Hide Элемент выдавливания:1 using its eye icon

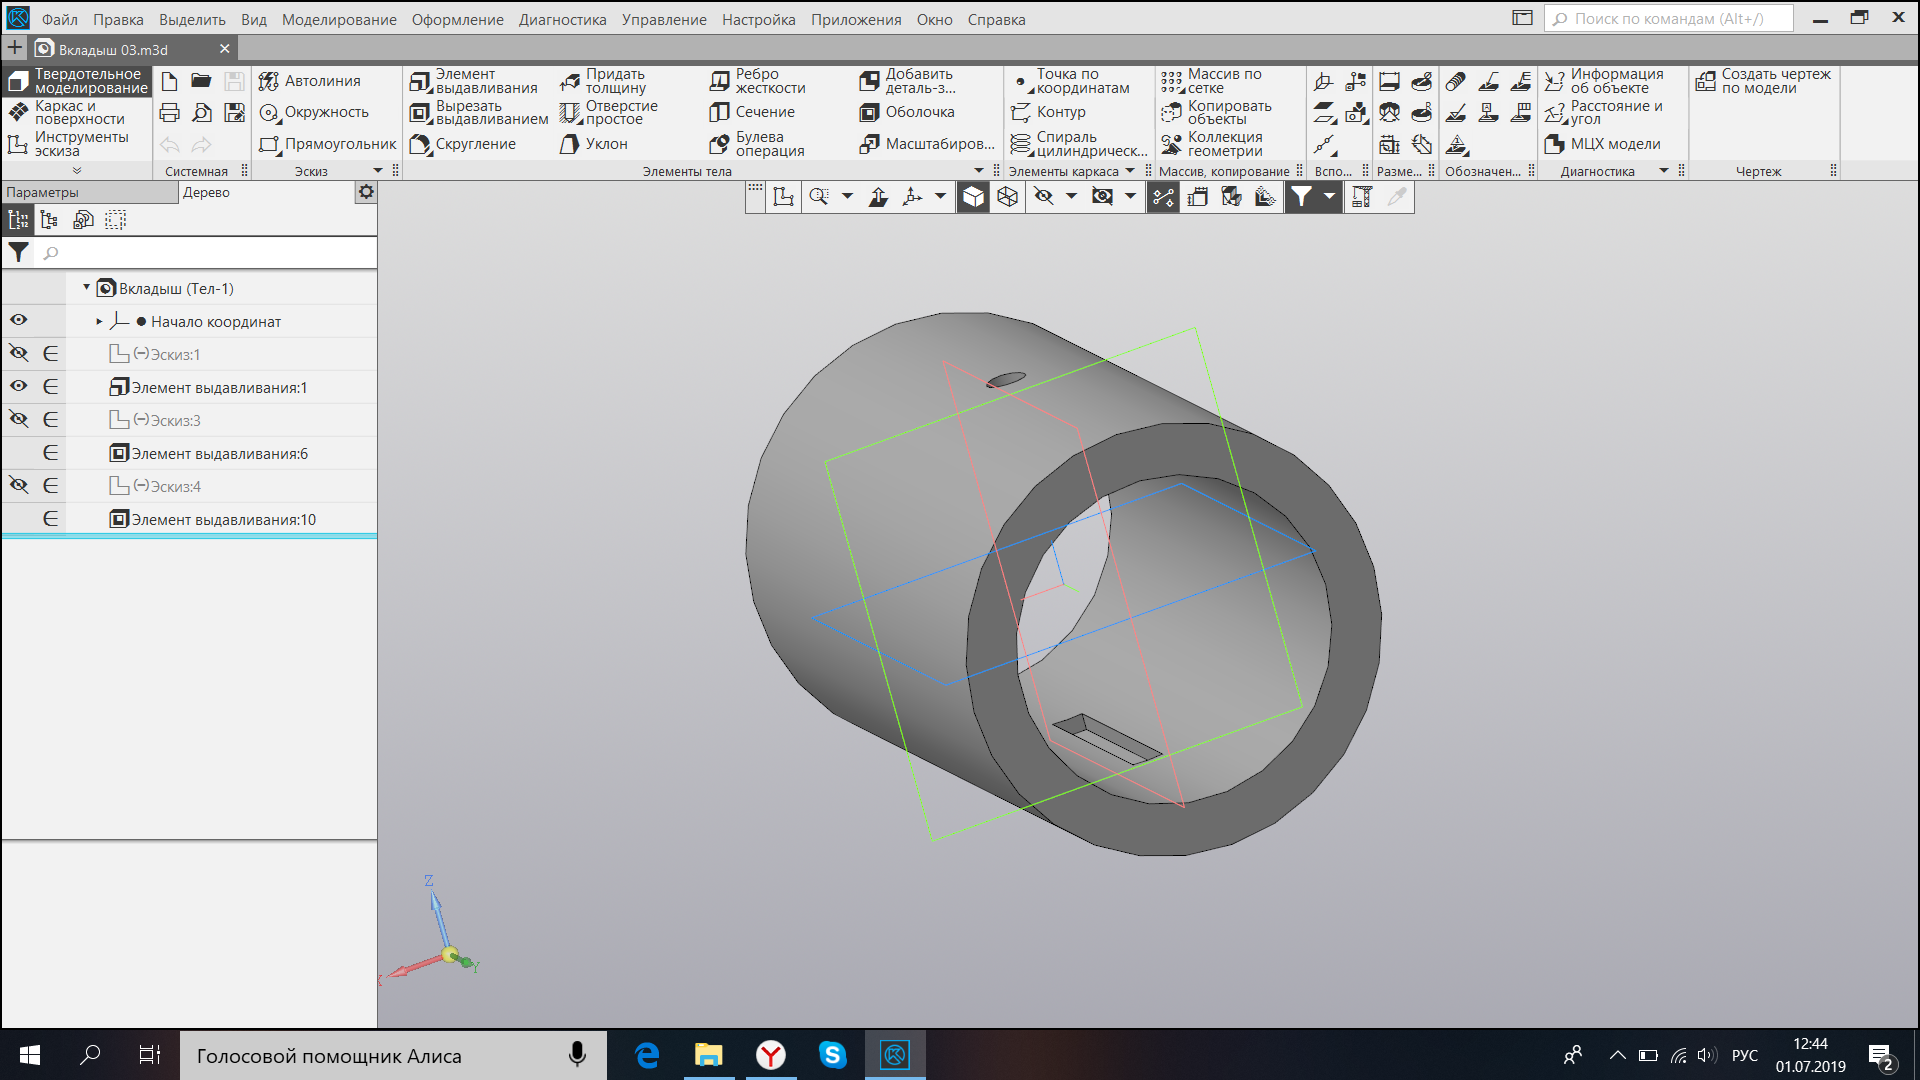pos(19,387)
